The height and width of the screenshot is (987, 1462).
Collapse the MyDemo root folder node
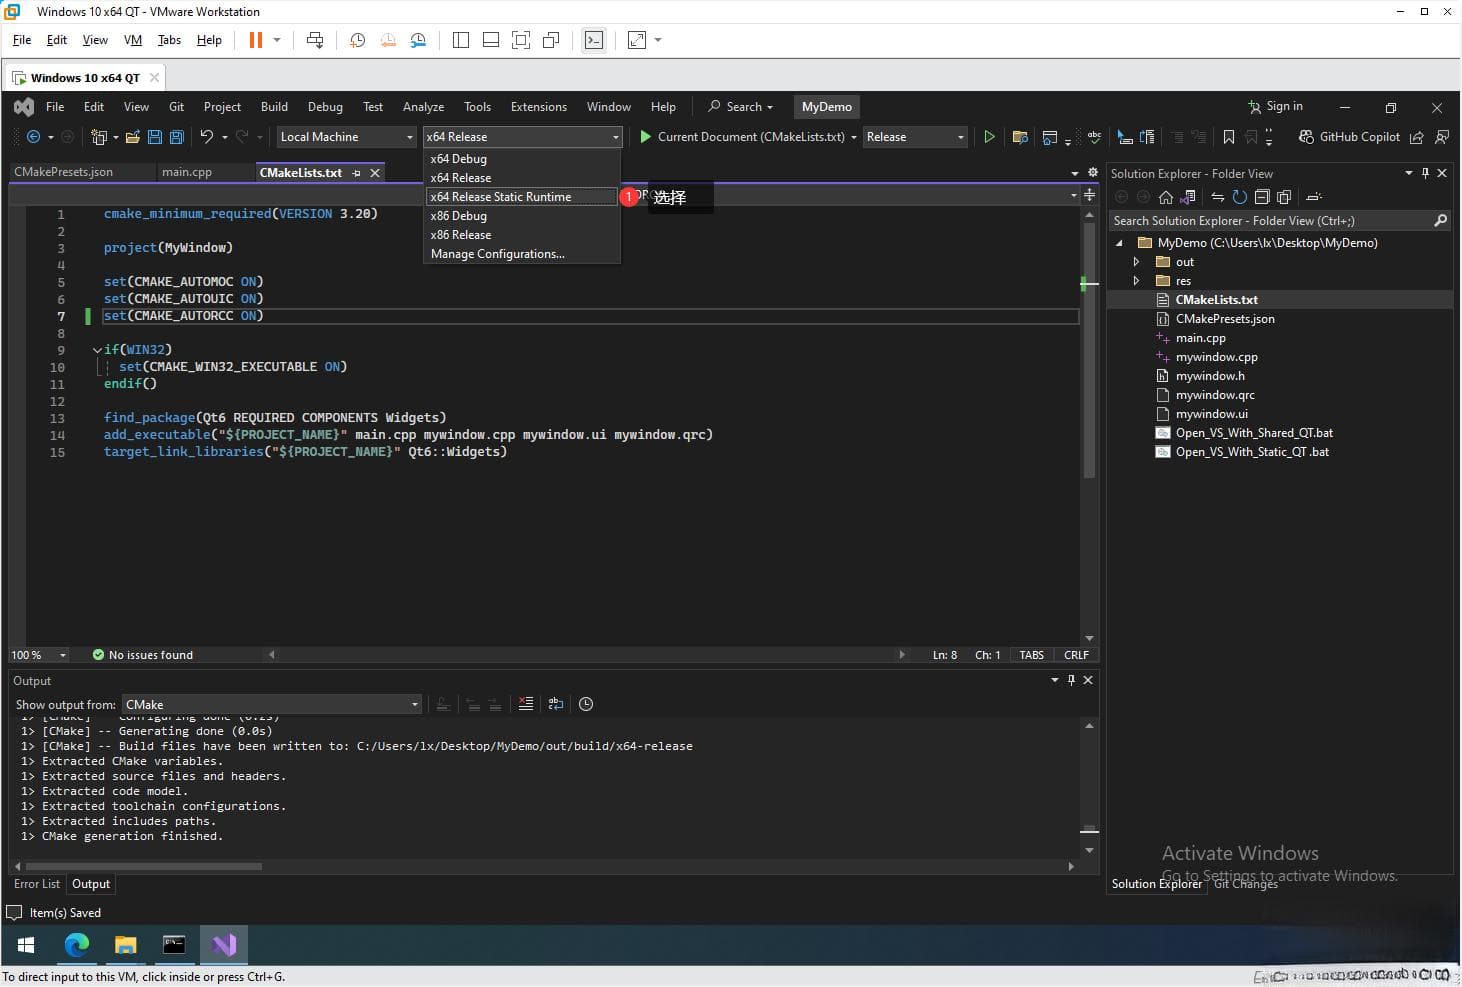tap(1119, 243)
